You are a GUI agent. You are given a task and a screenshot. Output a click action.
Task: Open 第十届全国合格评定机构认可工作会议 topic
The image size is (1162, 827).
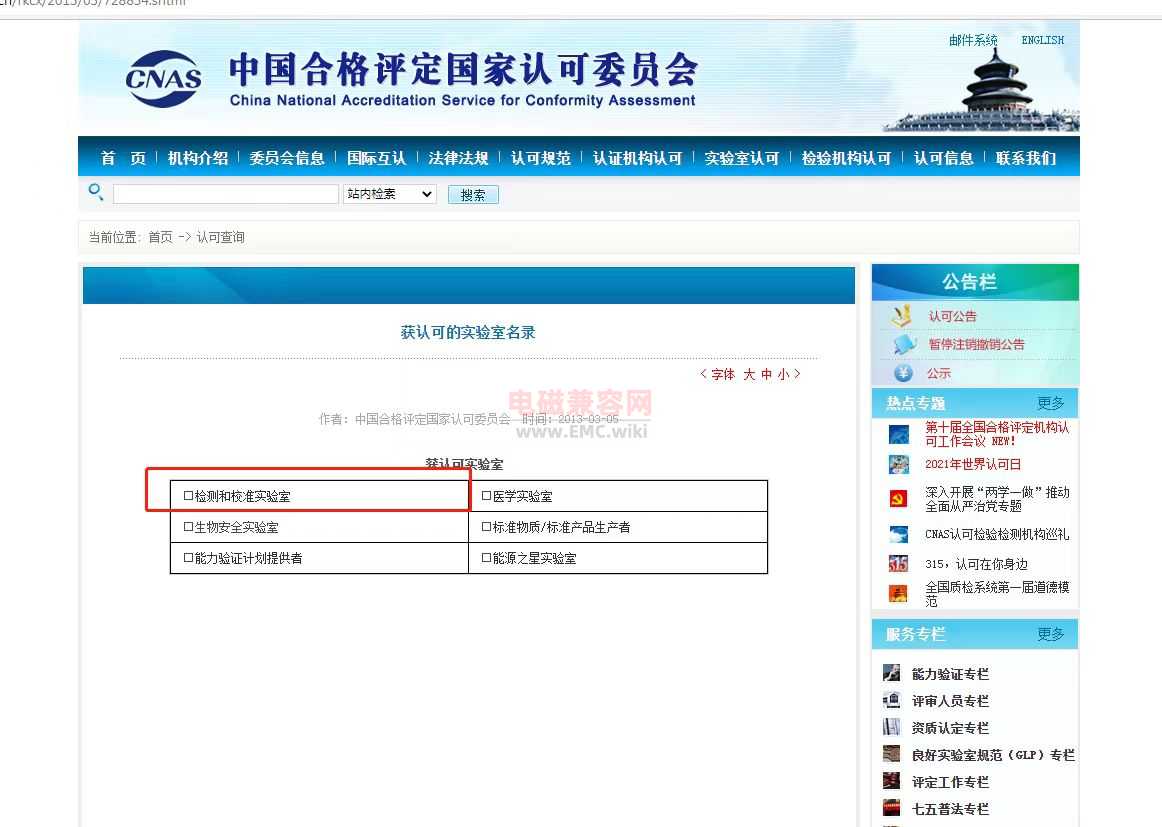click(997, 434)
